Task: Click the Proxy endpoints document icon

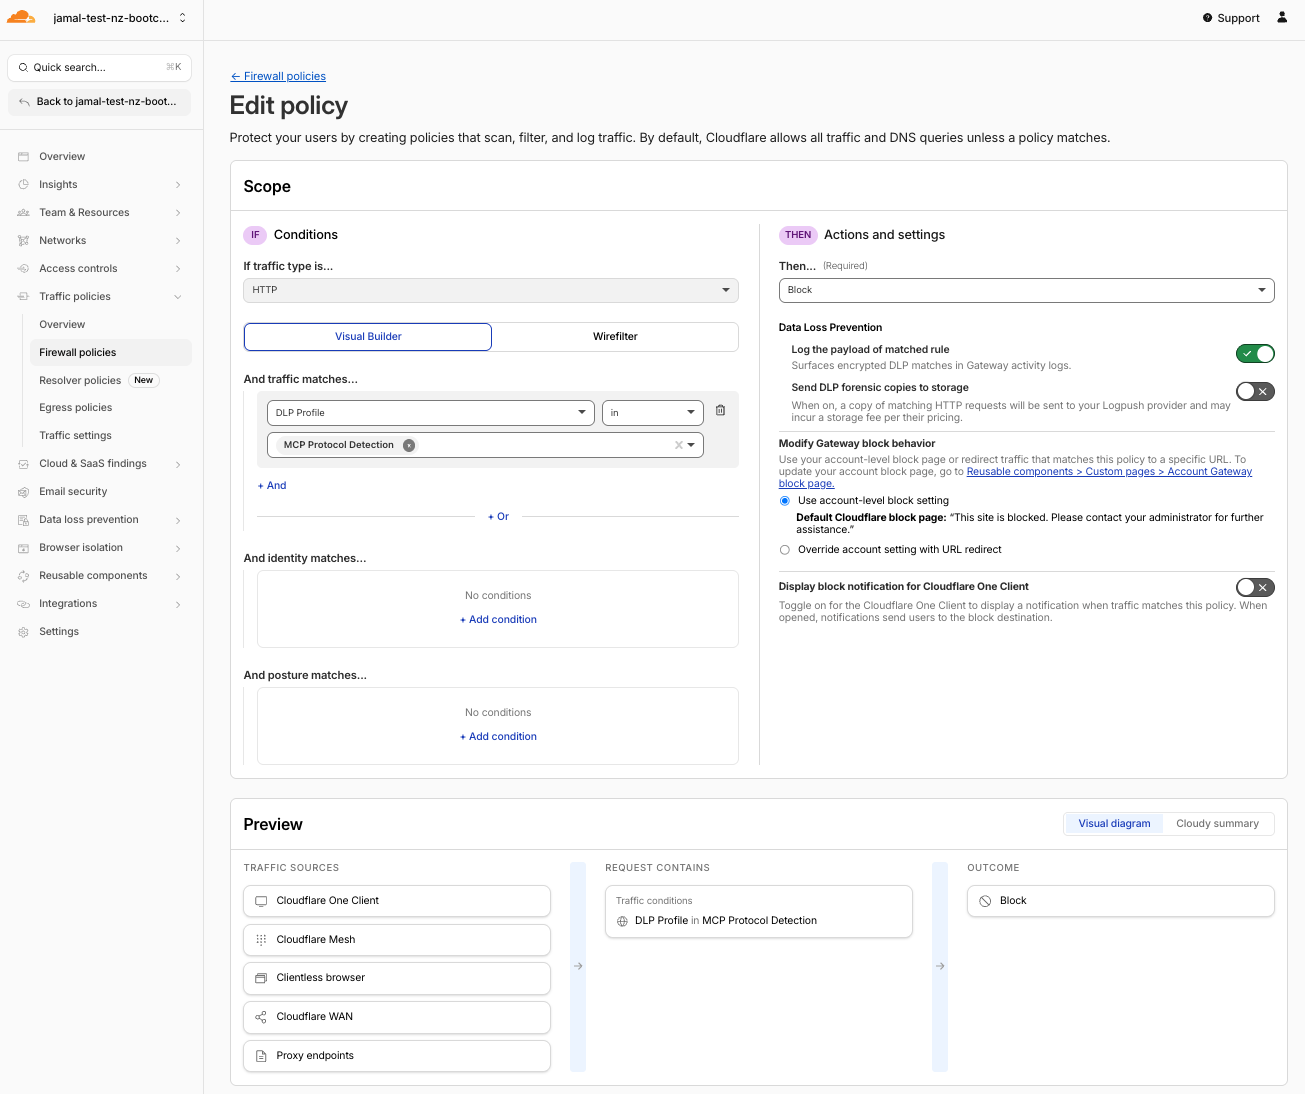Action: tap(261, 1056)
